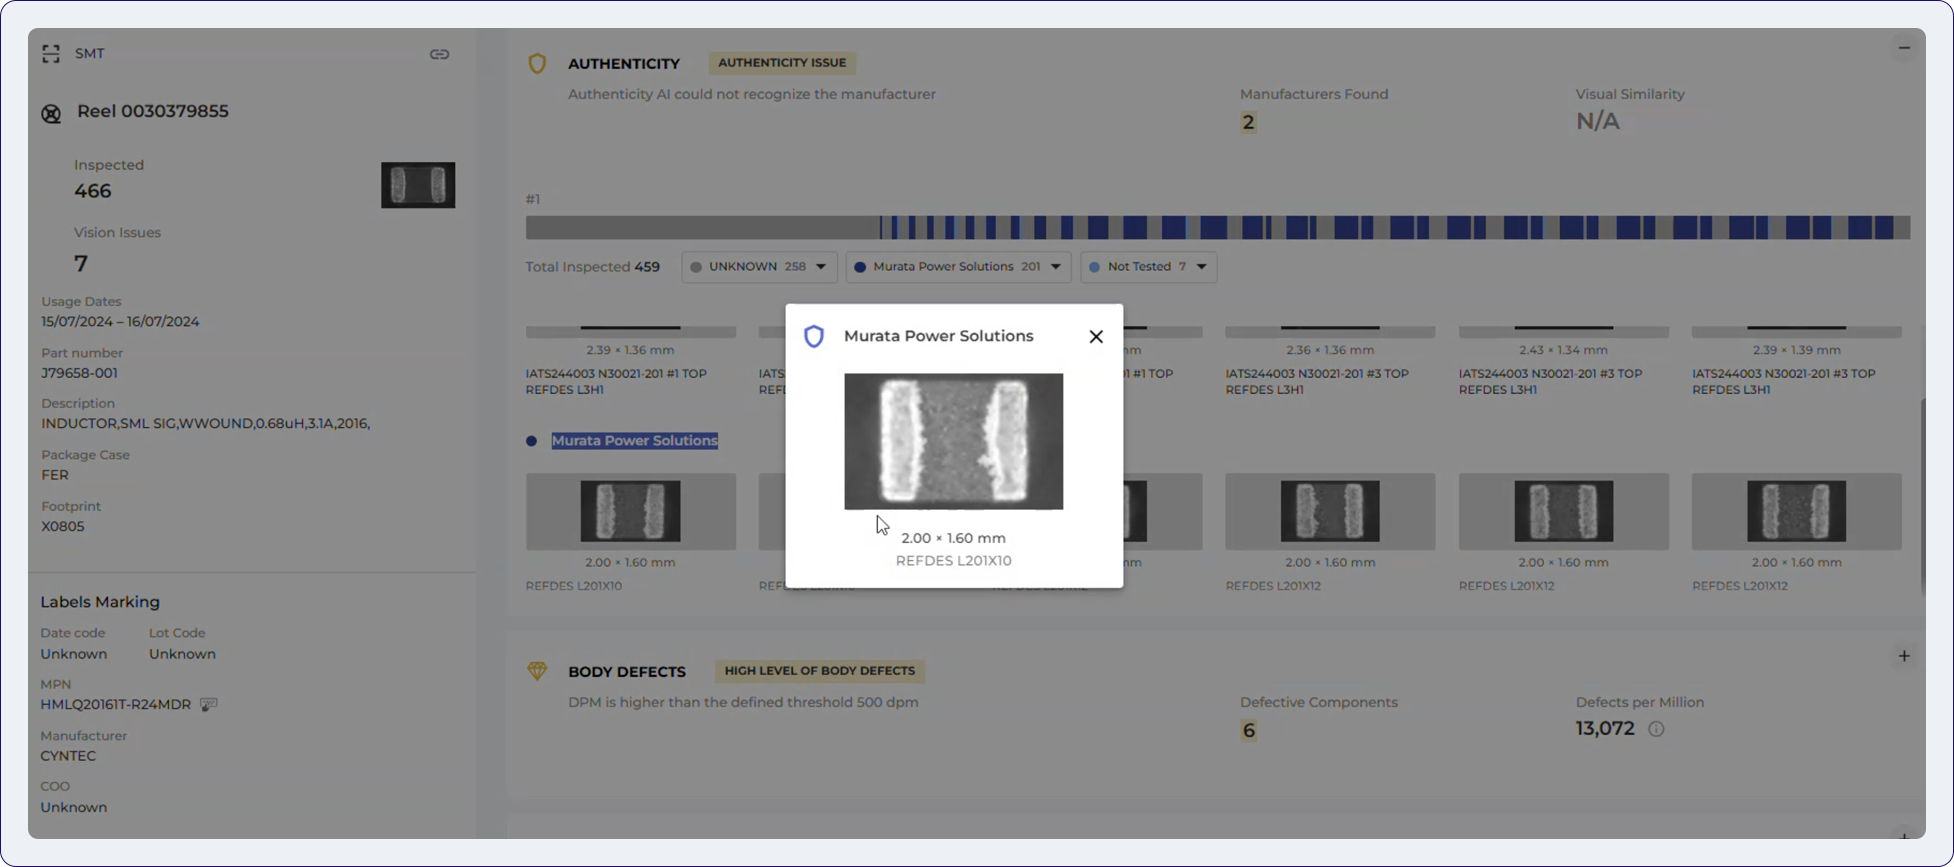Click the info icon beside 13,072
This screenshot has height=867, width=1954.
pyautogui.click(x=1656, y=729)
